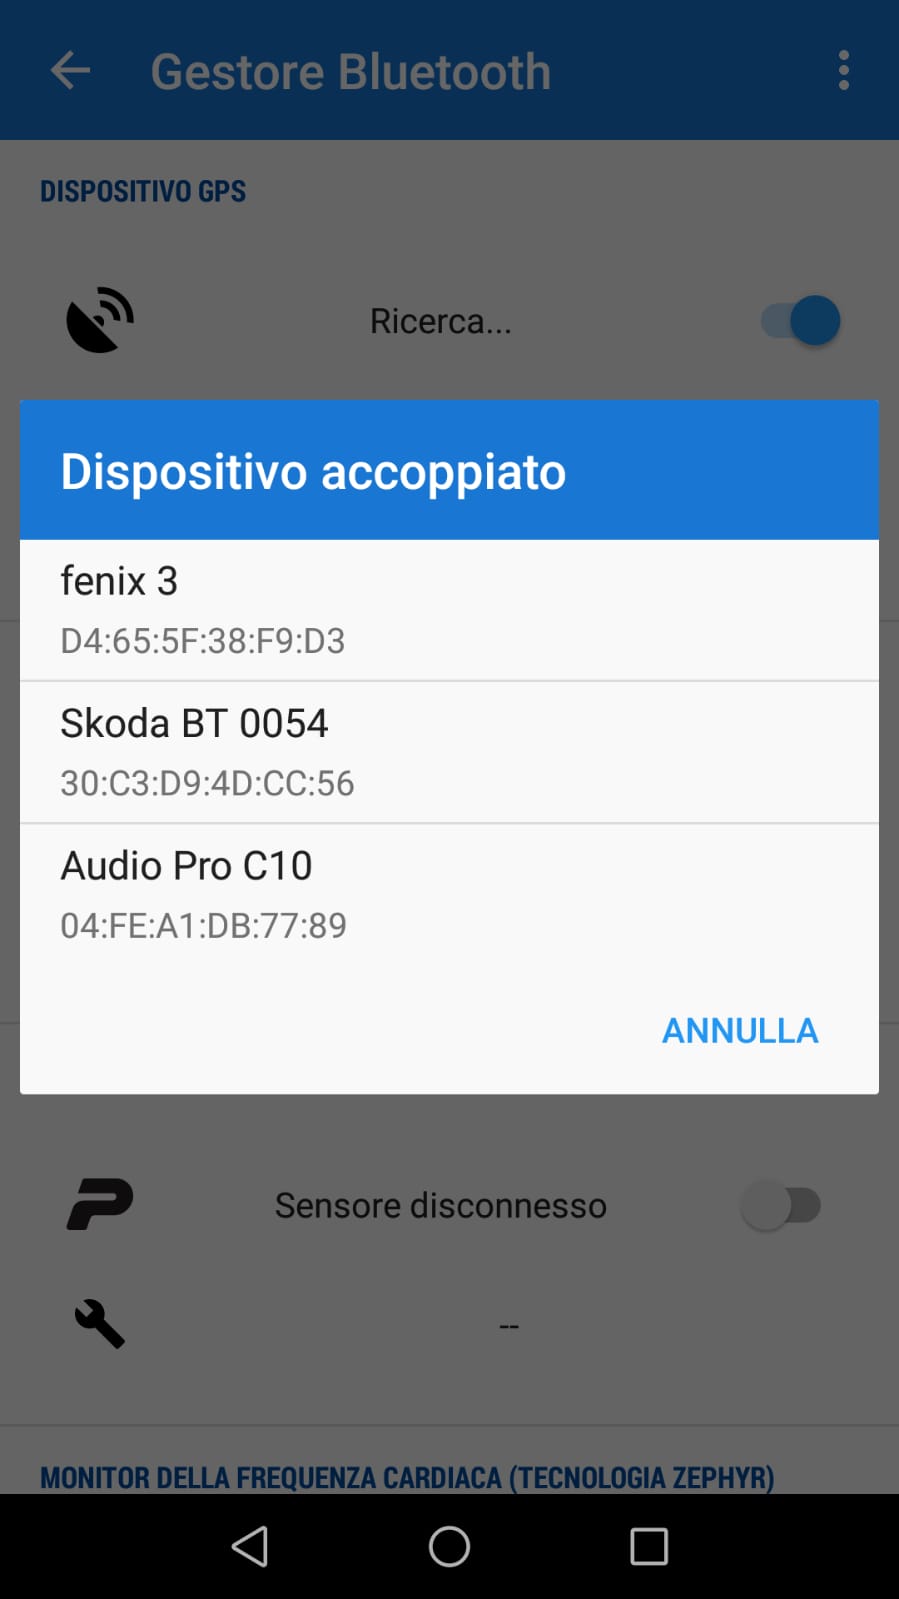Tap the Gestore Bluetooth title
The height and width of the screenshot is (1599, 899).
[x=350, y=72]
